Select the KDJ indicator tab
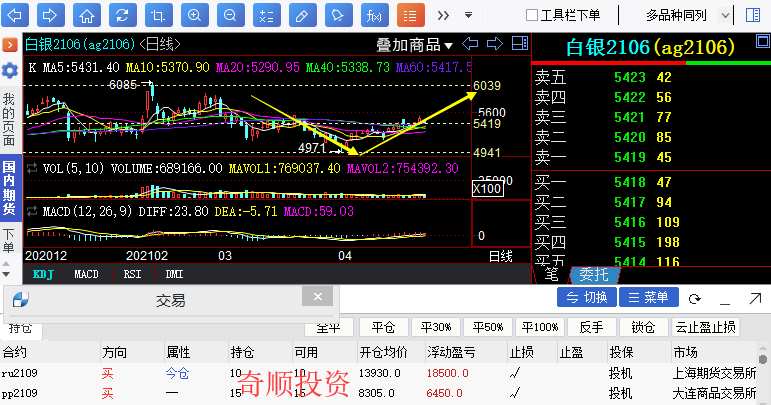Image resolution: width=771 pixels, height=405 pixels. (x=43, y=274)
